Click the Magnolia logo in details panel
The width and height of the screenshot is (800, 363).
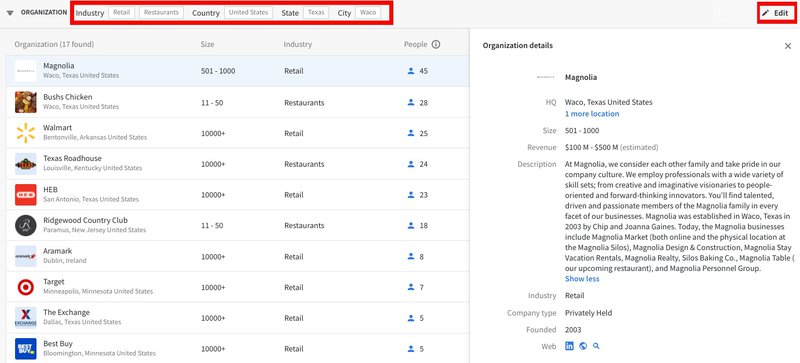545,78
